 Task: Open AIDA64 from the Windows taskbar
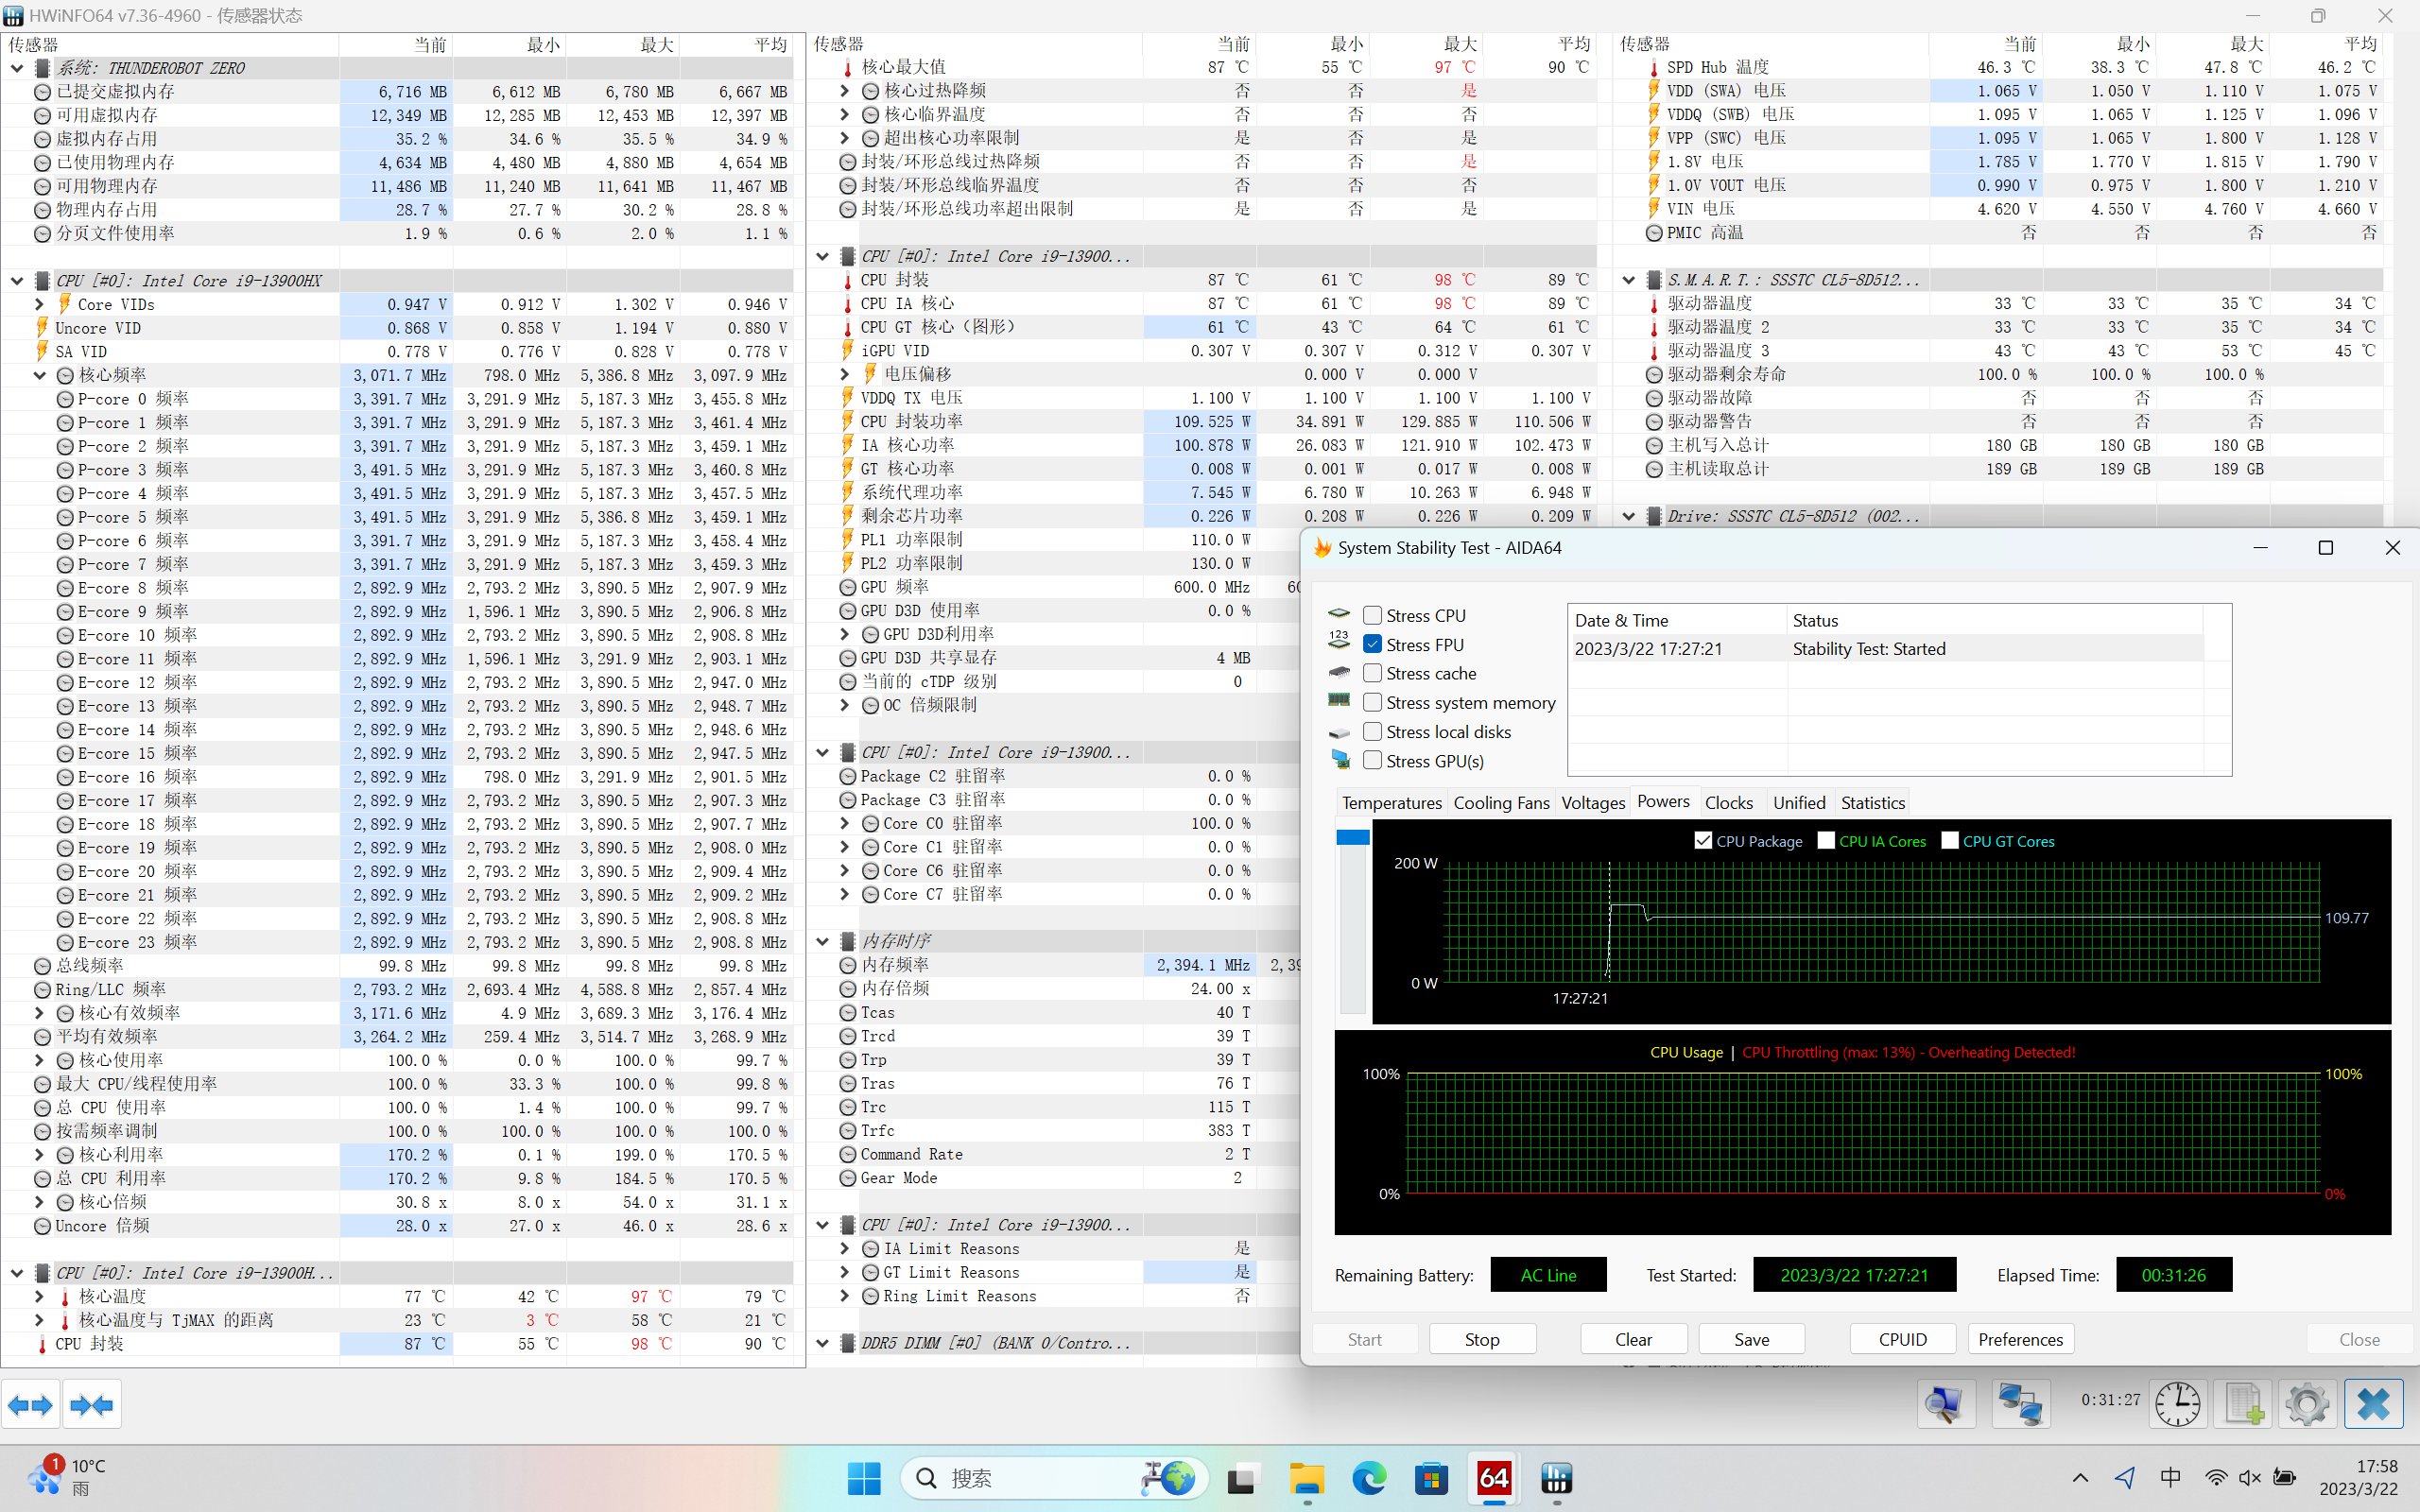click(x=1493, y=1478)
